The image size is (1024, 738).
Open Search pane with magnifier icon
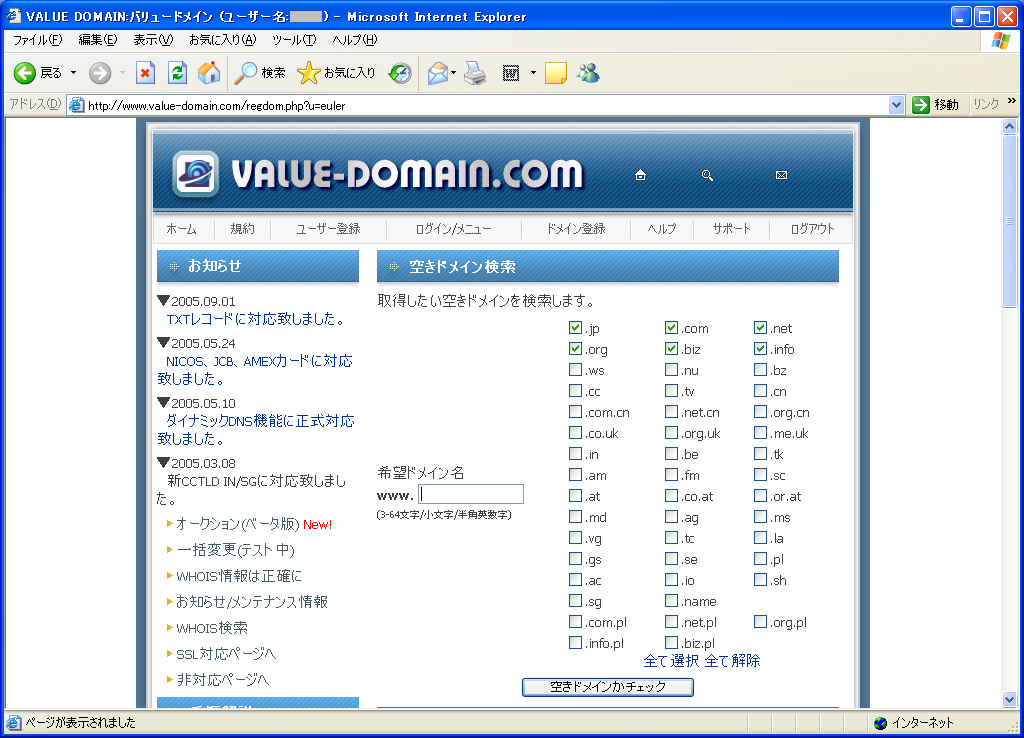[246, 73]
